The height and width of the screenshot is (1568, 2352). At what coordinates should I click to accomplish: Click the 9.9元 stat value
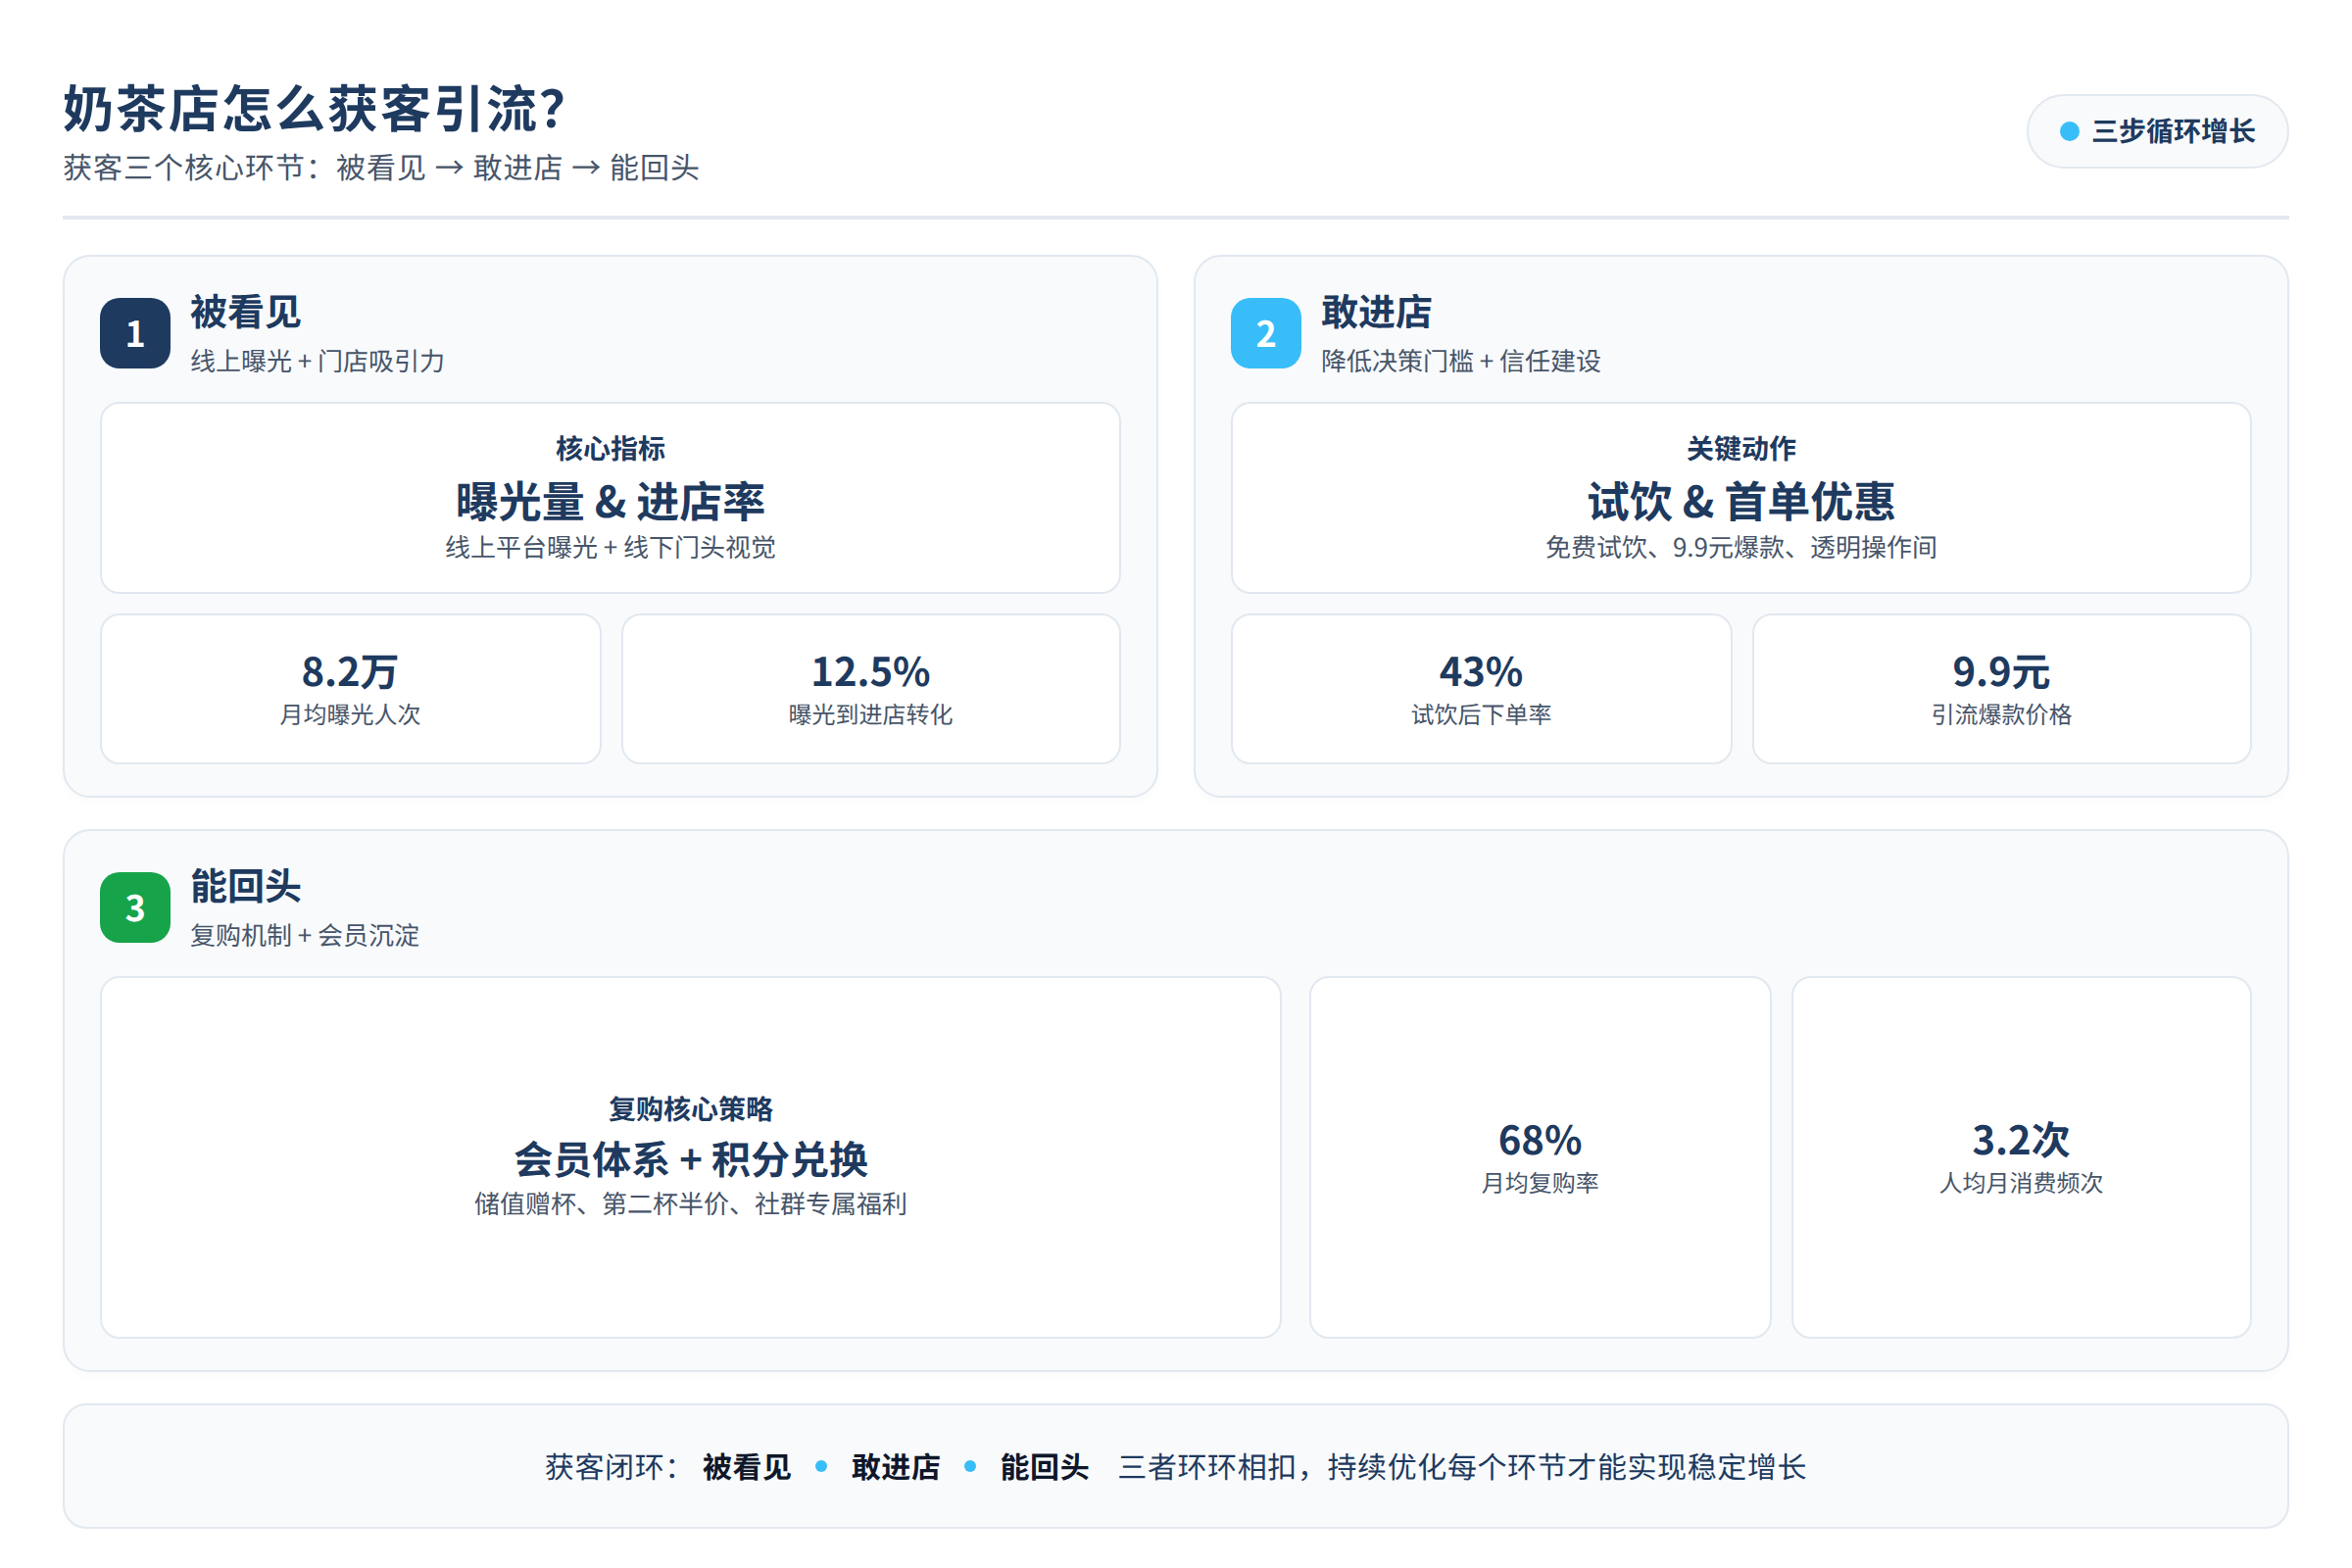[2002, 672]
